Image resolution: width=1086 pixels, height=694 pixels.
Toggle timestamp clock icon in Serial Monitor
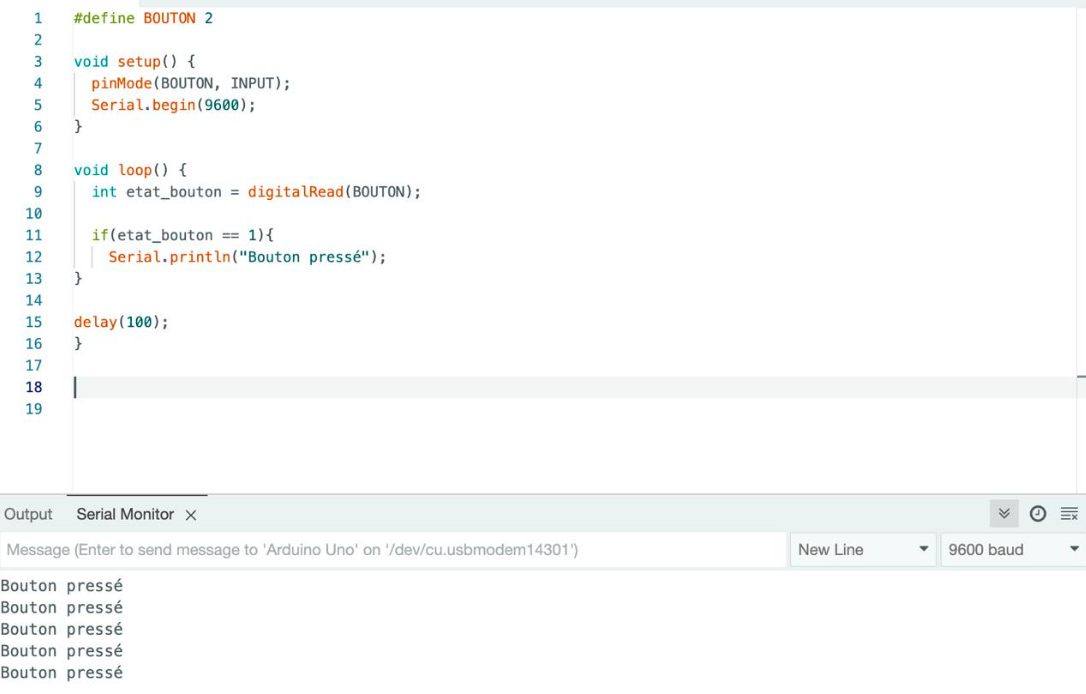tap(1038, 514)
